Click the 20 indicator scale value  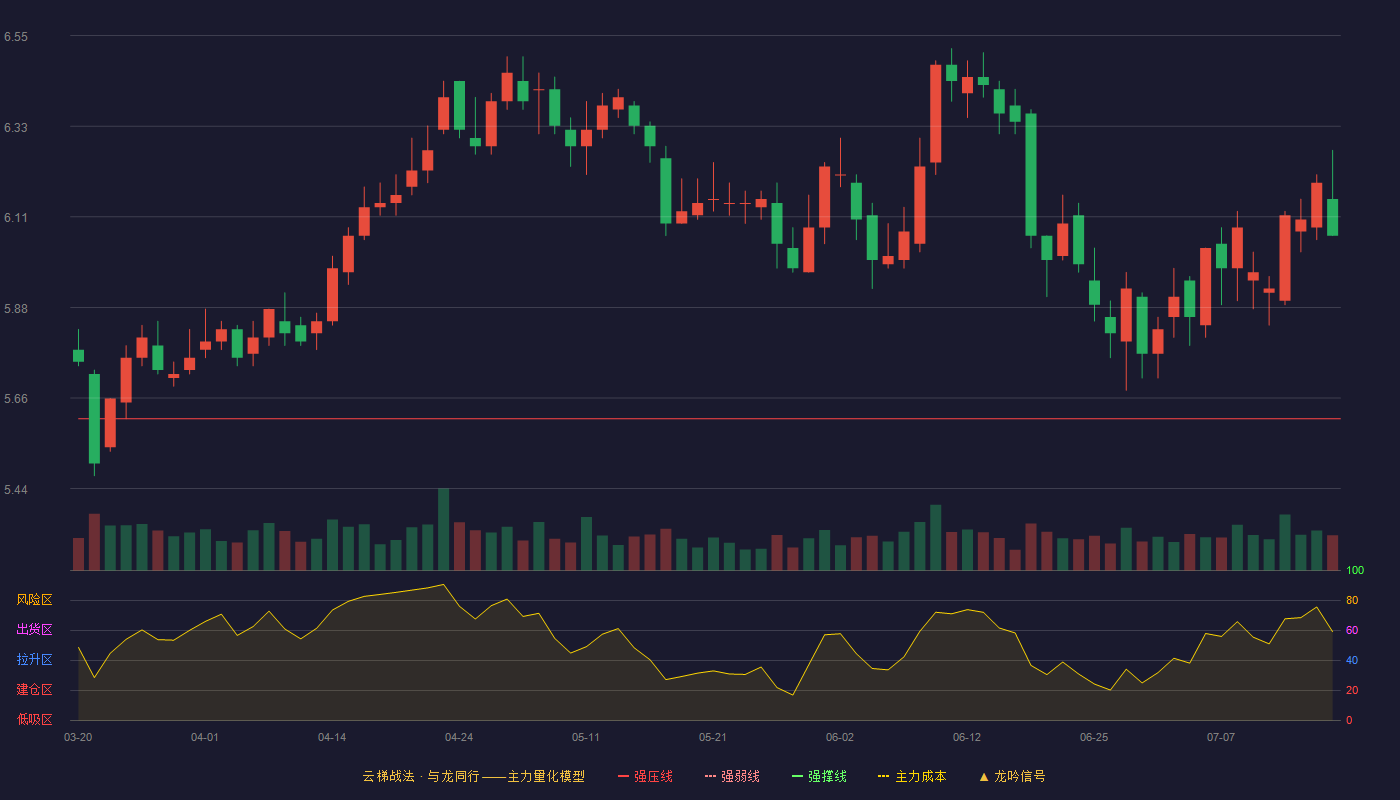pyautogui.click(x=1352, y=690)
